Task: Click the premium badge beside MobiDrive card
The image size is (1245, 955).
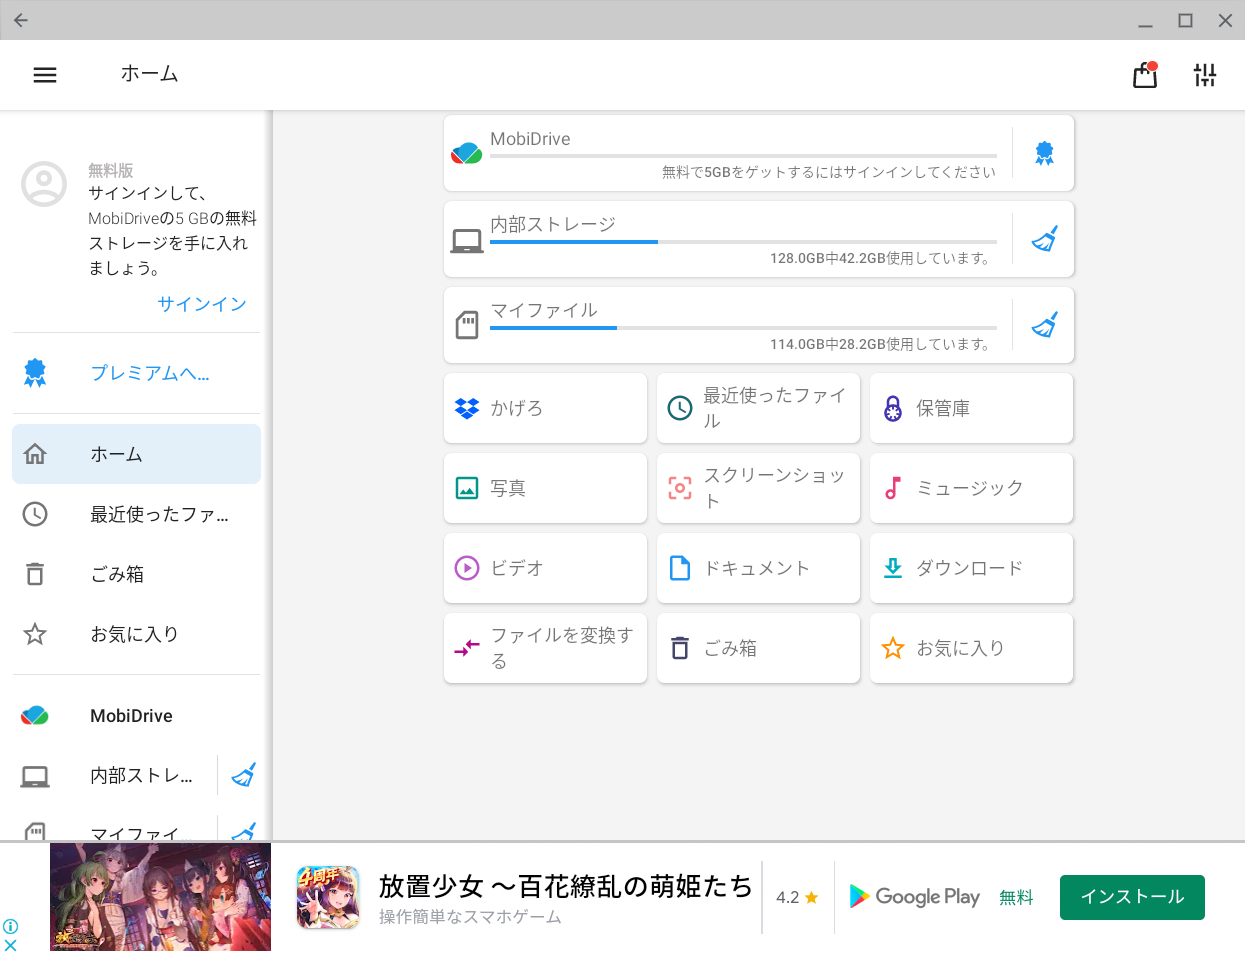Action: click(x=1044, y=153)
